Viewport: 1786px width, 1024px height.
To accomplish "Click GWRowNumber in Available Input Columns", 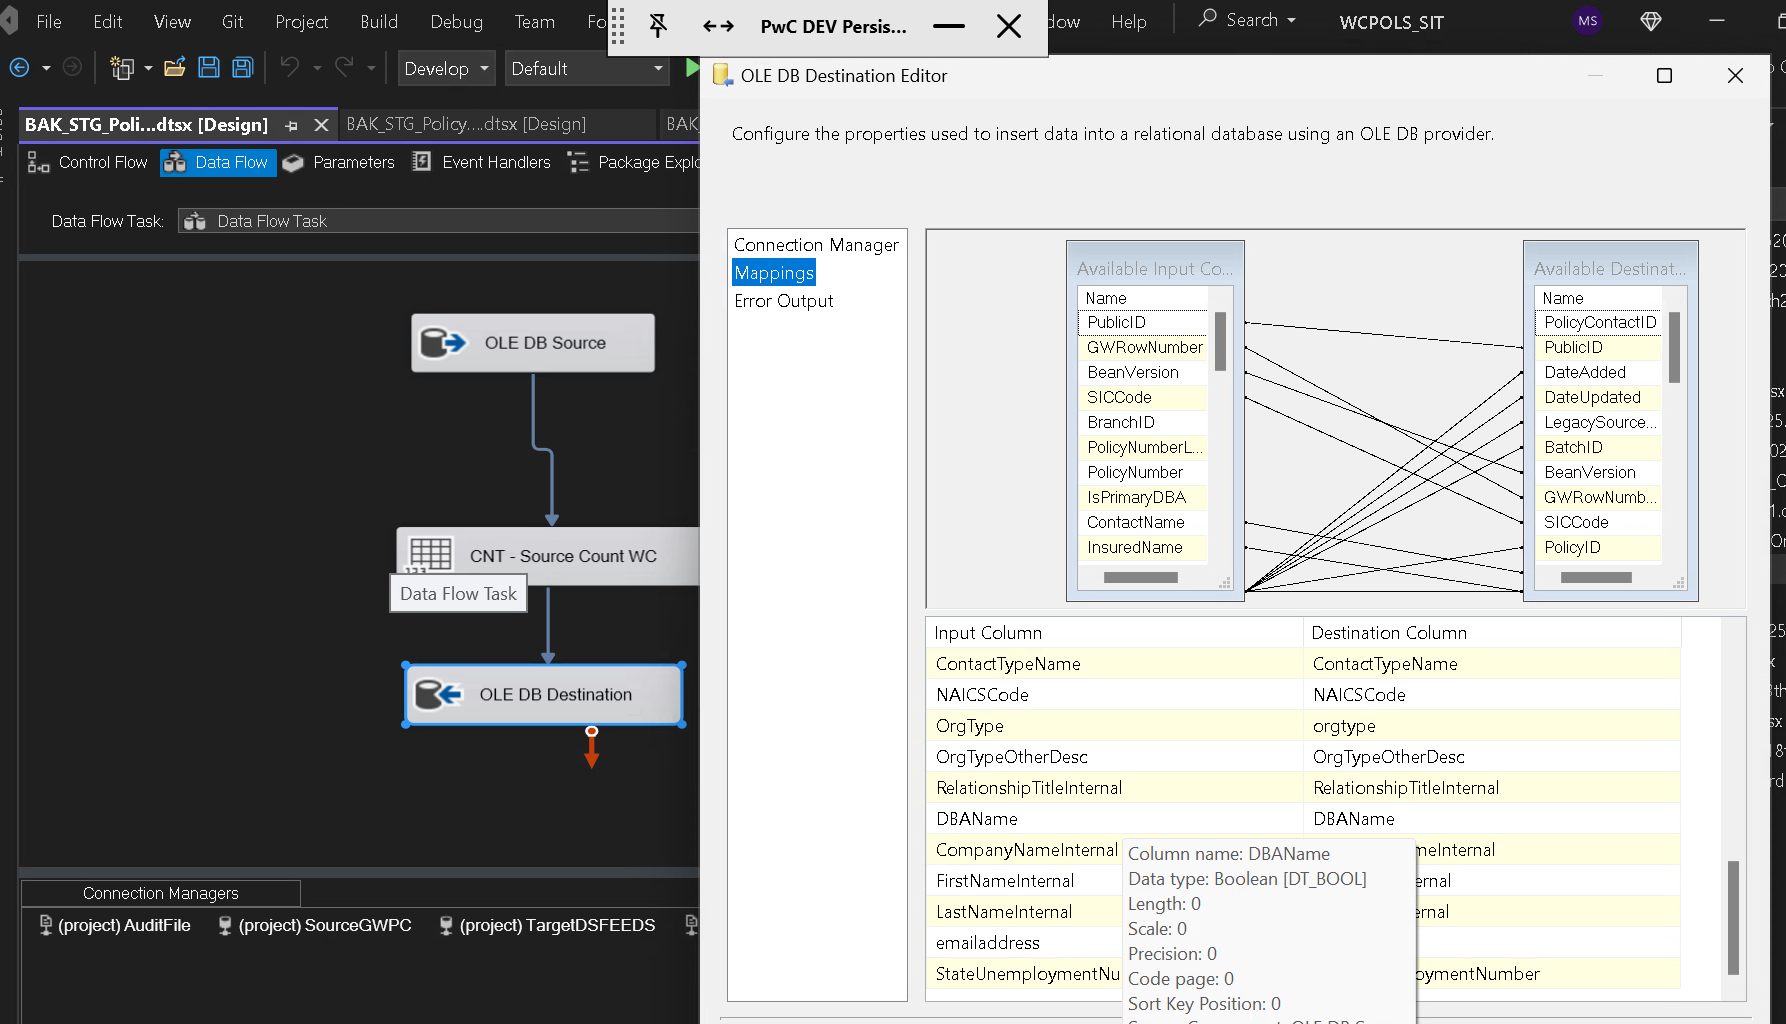I will coord(1144,348).
